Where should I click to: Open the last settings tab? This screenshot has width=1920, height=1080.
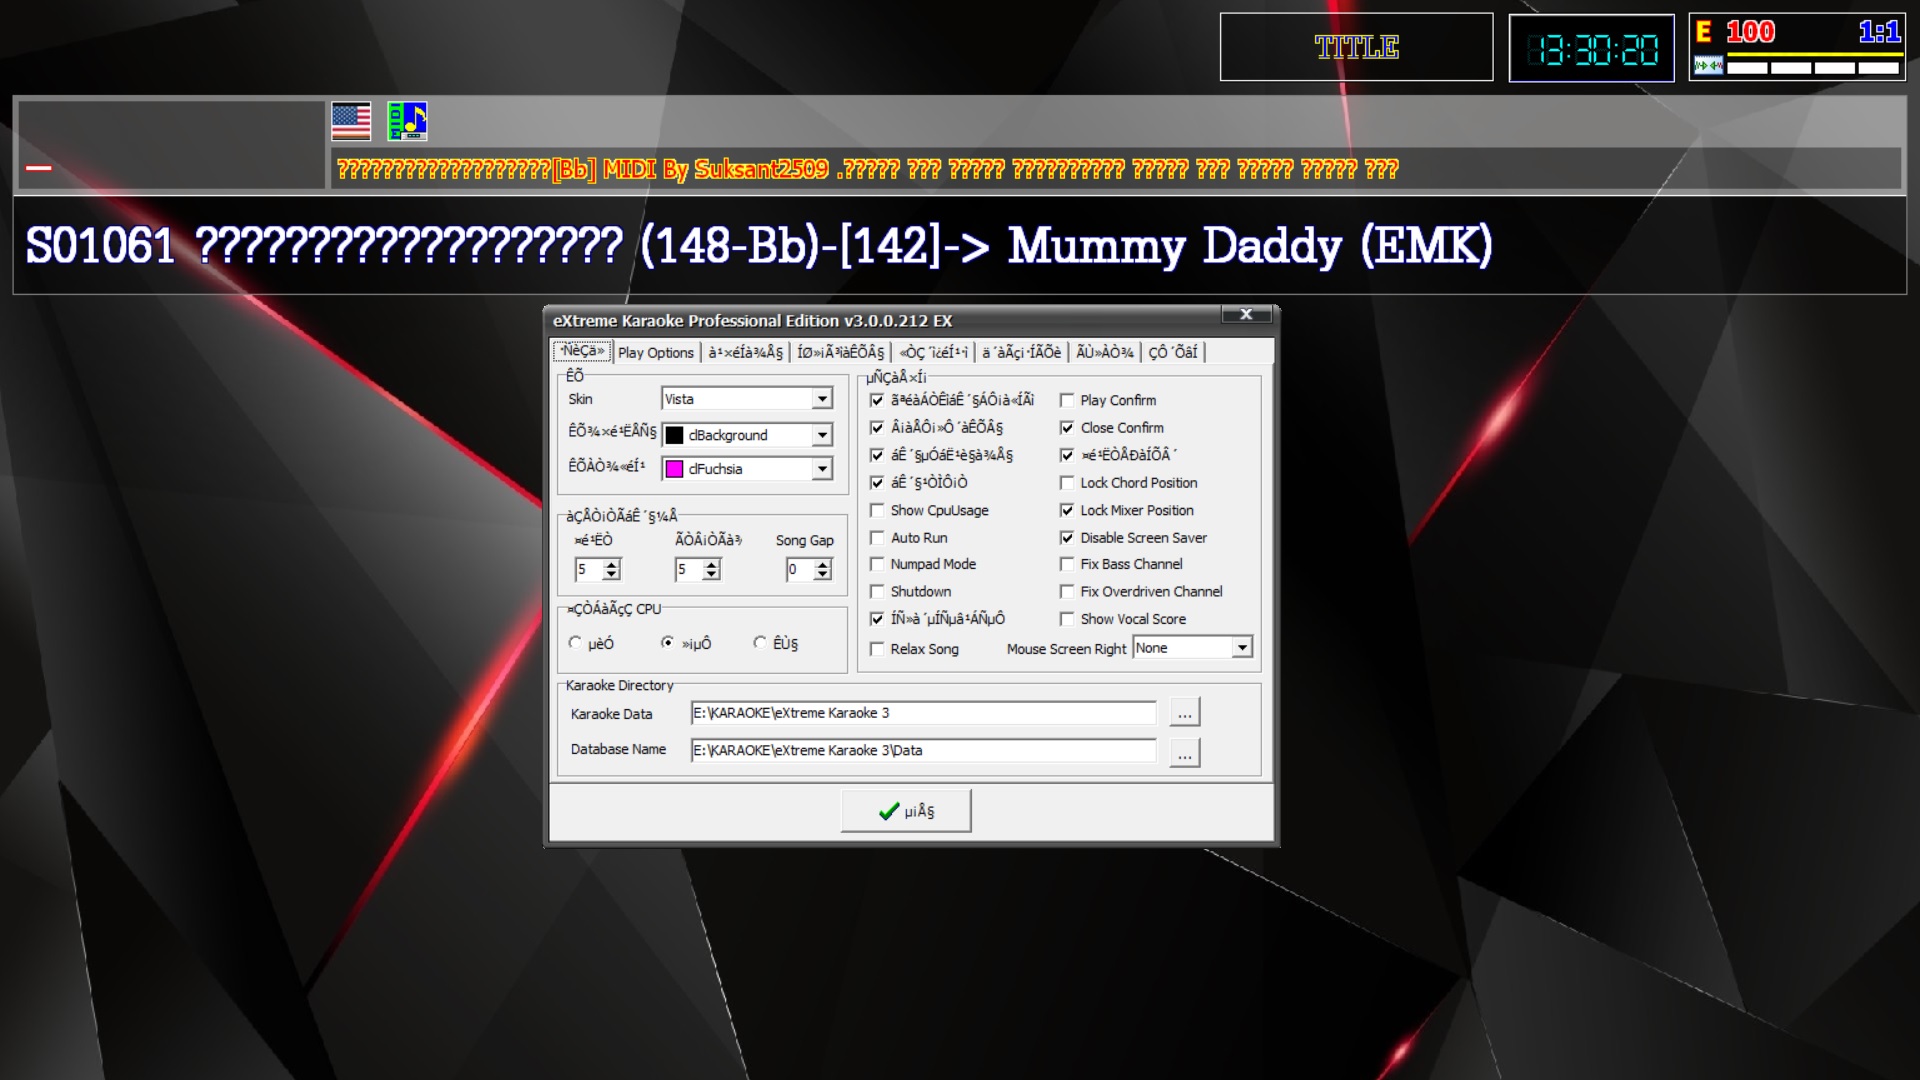1172,352
